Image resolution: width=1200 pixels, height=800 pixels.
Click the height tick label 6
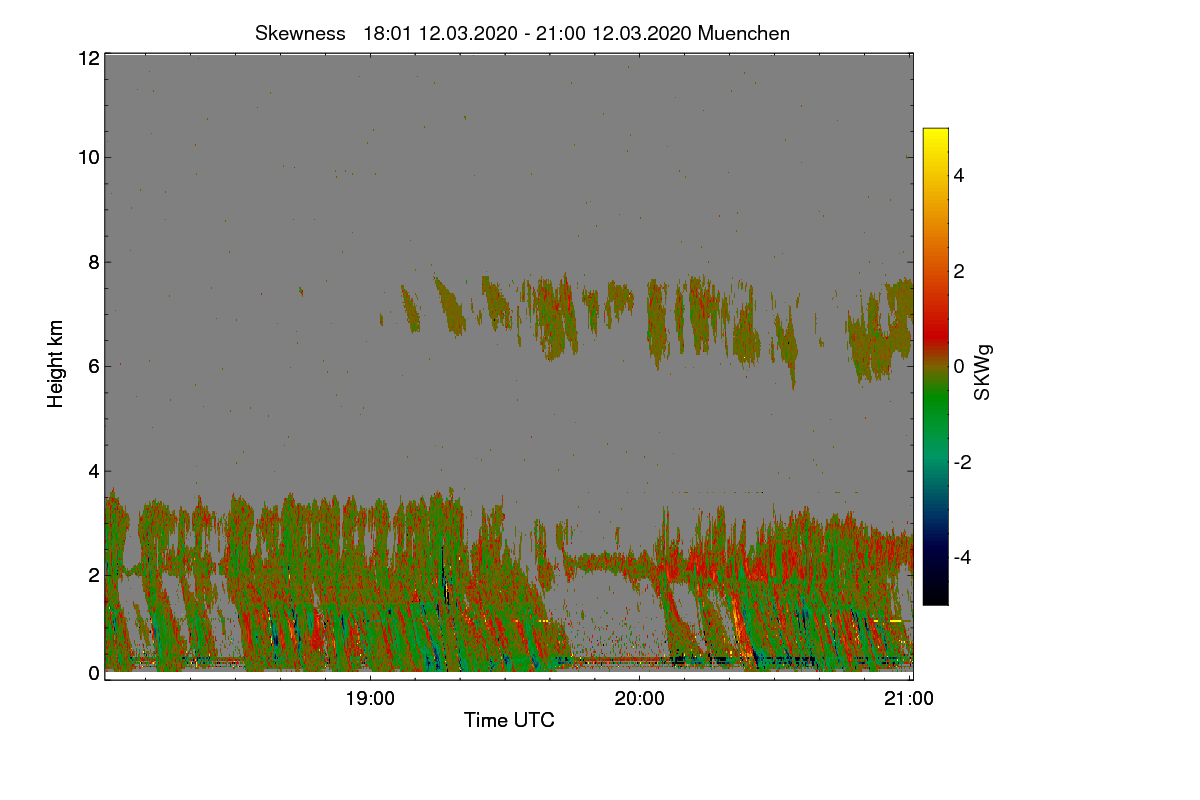click(94, 367)
